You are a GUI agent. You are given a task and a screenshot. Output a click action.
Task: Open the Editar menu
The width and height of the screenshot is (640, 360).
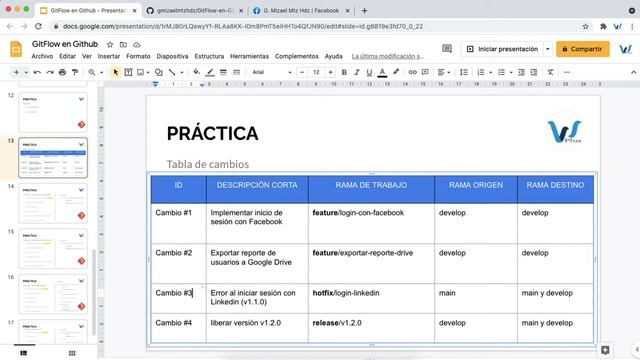(x=67, y=56)
